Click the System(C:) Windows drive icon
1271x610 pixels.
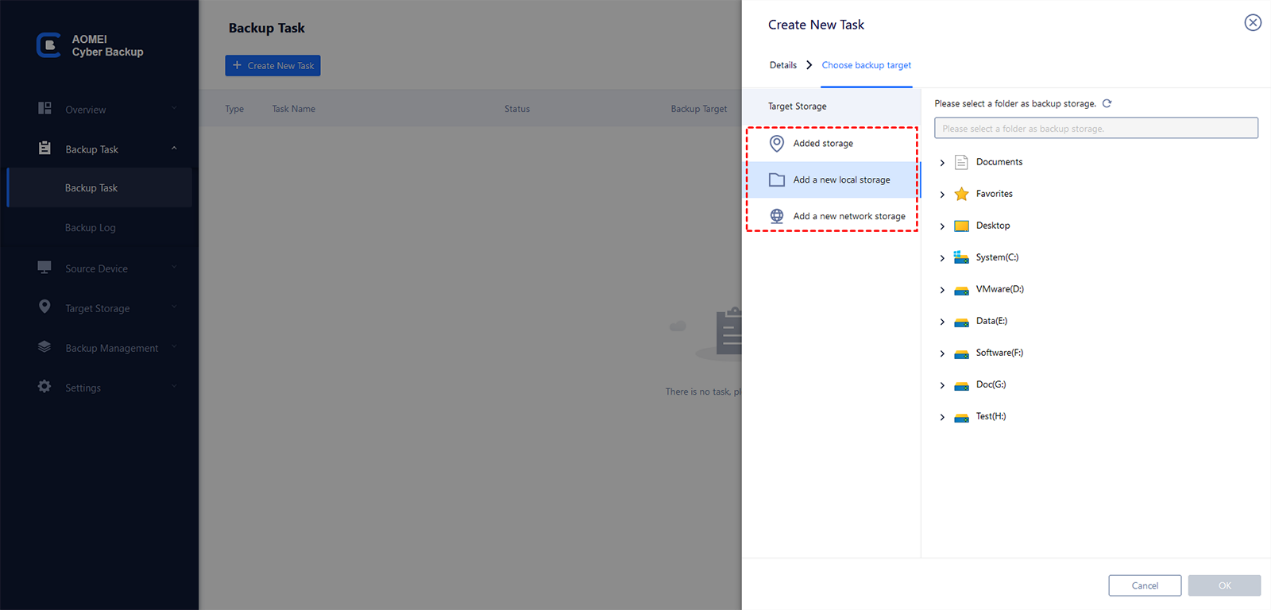(x=961, y=258)
